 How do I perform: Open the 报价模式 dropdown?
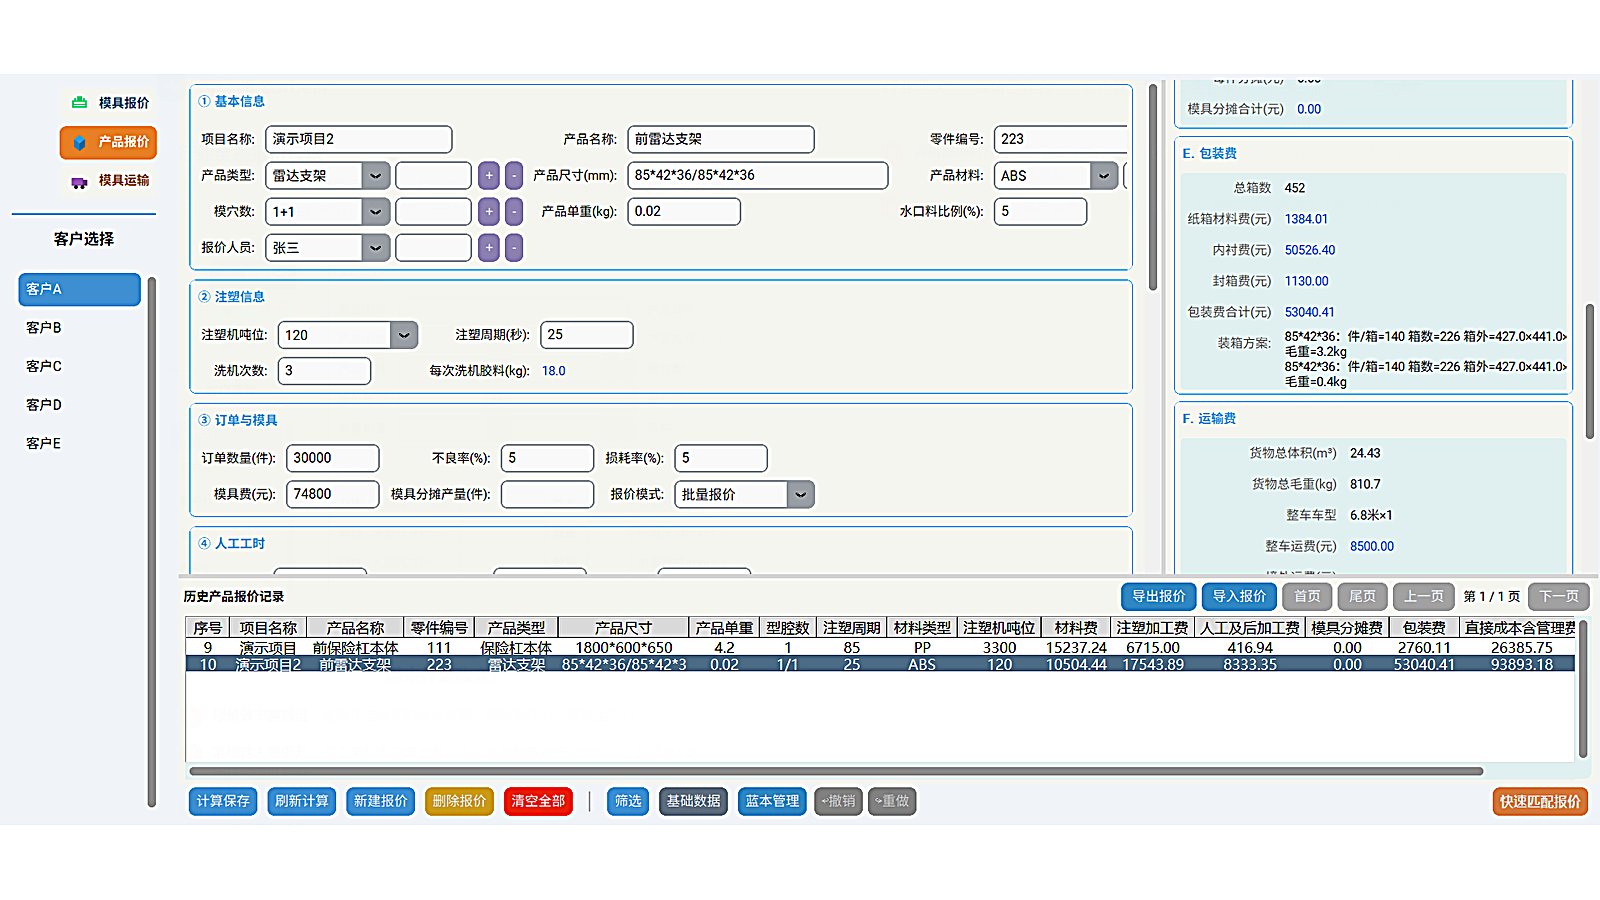(x=800, y=495)
